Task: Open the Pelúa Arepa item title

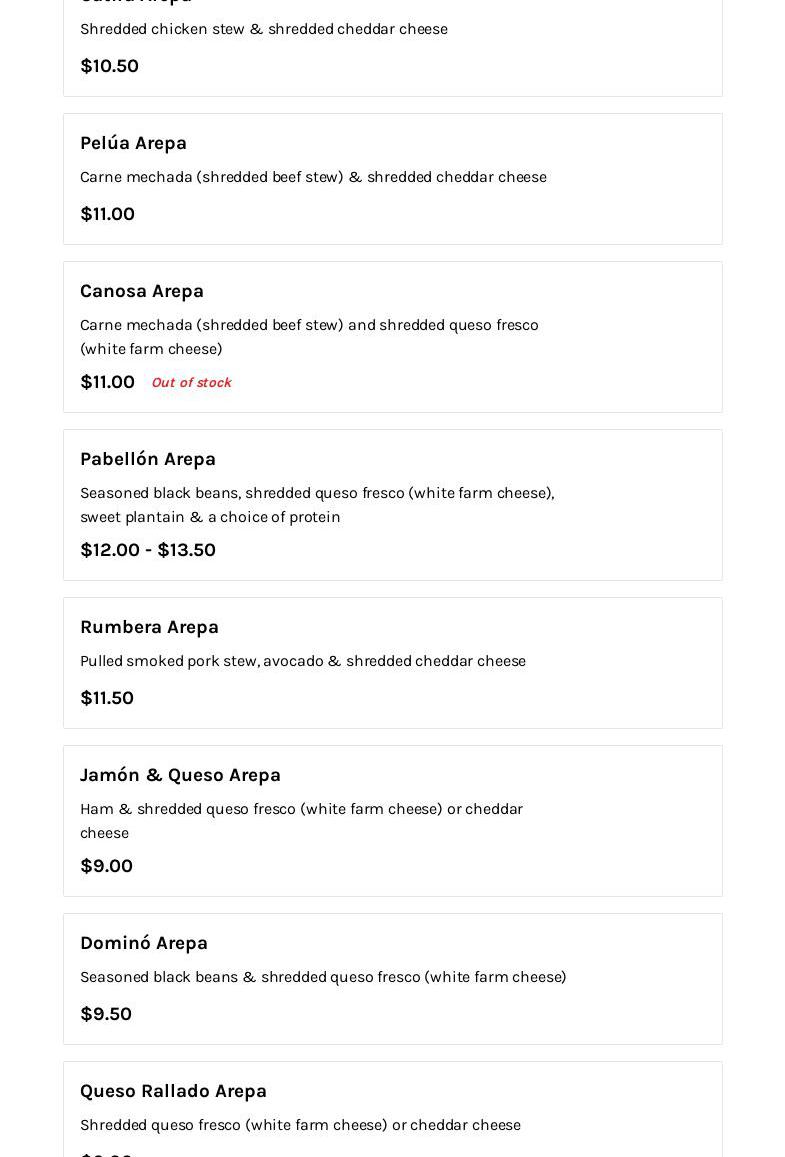Action: coord(133,143)
